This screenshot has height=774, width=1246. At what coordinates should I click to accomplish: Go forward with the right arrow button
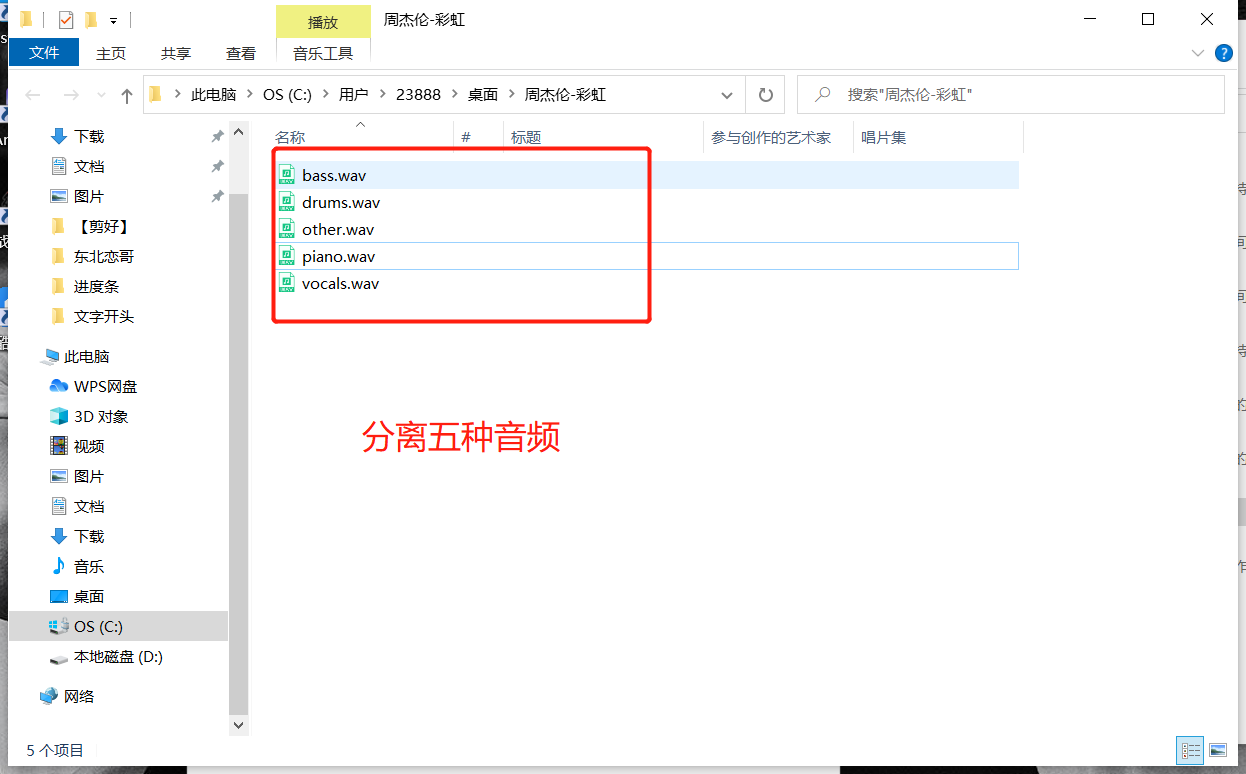(x=71, y=95)
